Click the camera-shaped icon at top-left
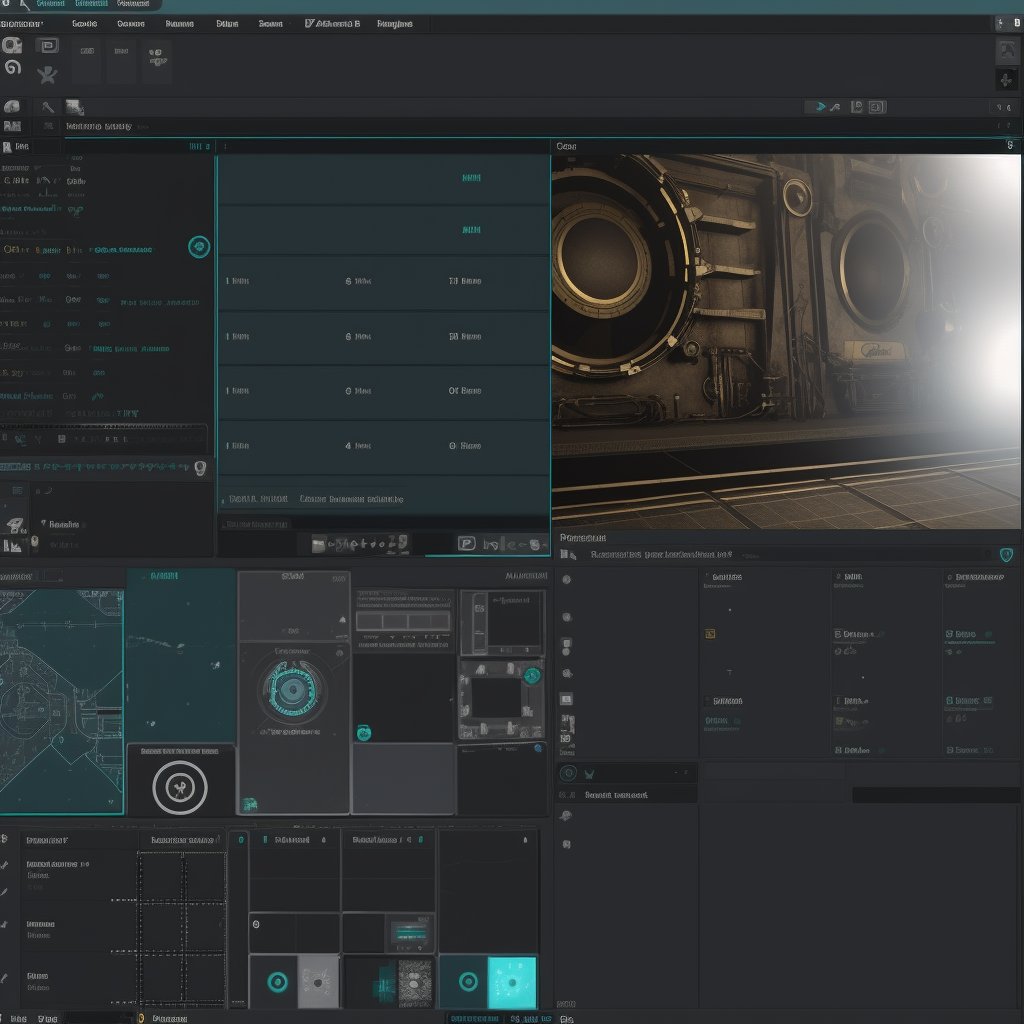 (12, 45)
